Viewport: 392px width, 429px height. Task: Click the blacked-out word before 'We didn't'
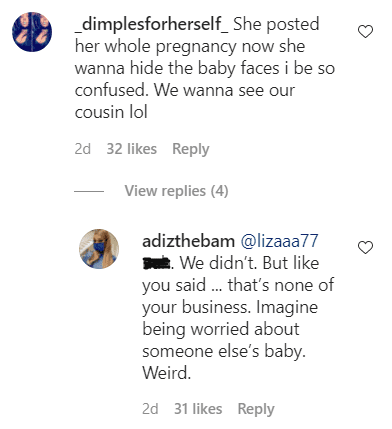(156, 264)
